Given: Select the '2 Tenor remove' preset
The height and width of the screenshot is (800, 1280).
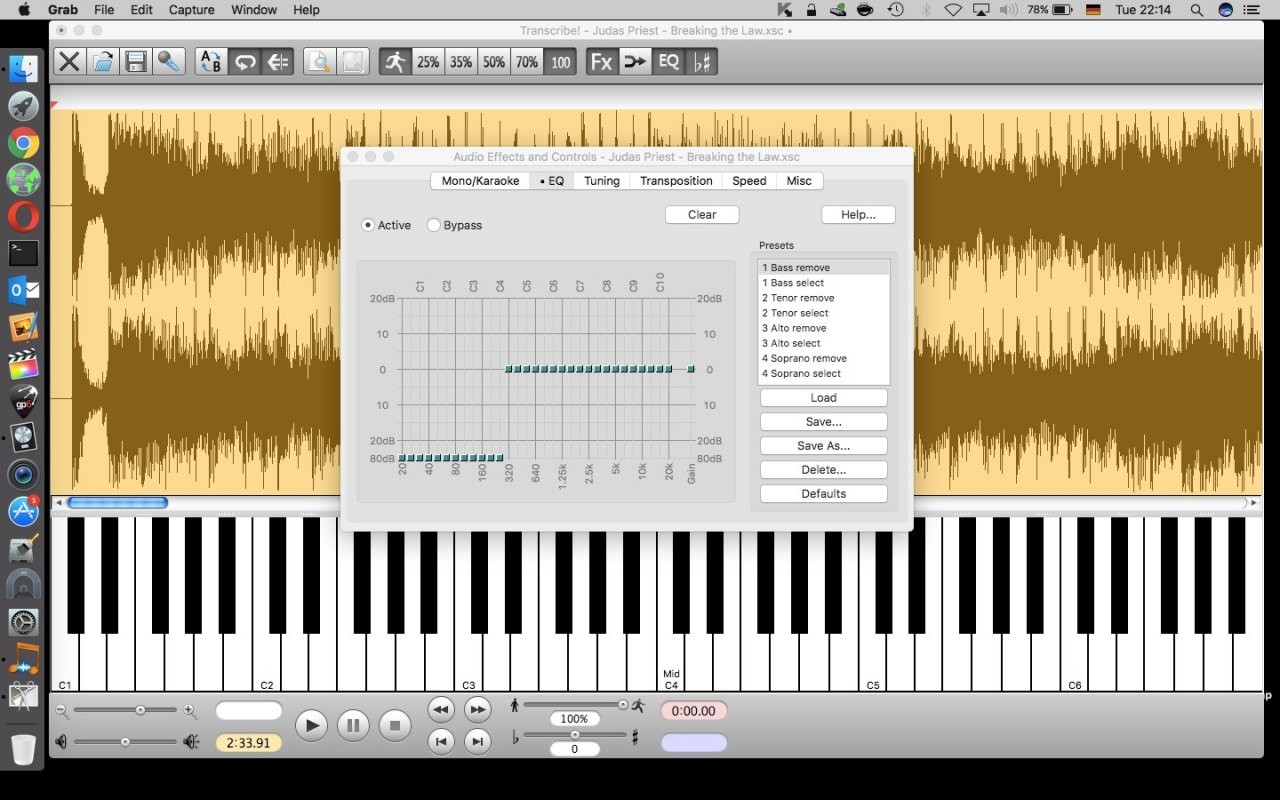Looking at the screenshot, I should pos(824,298).
